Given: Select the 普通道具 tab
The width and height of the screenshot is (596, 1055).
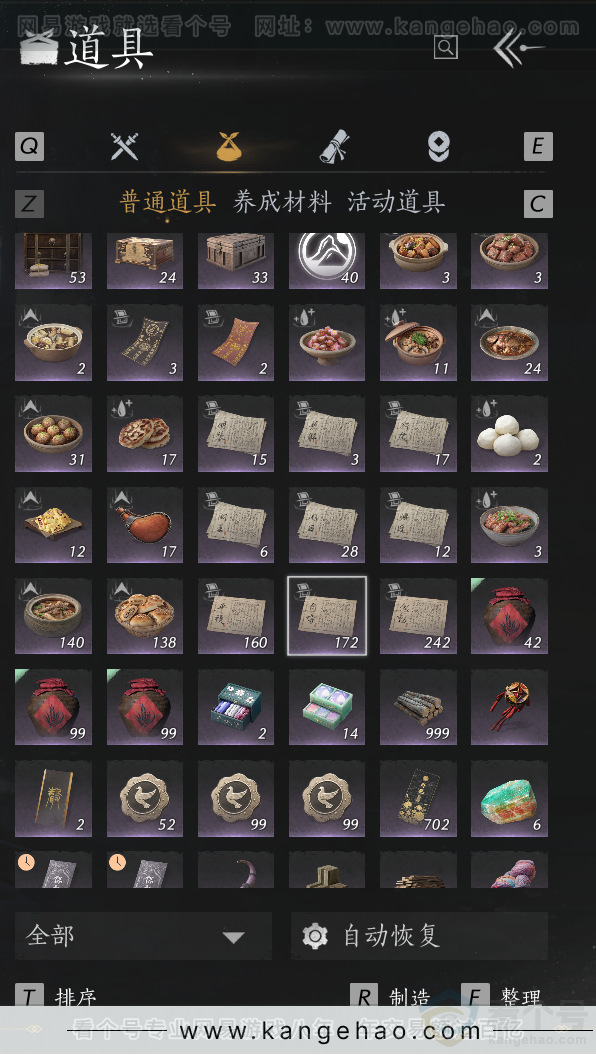Looking at the screenshot, I should pyautogui.click(x=167, y=202).
